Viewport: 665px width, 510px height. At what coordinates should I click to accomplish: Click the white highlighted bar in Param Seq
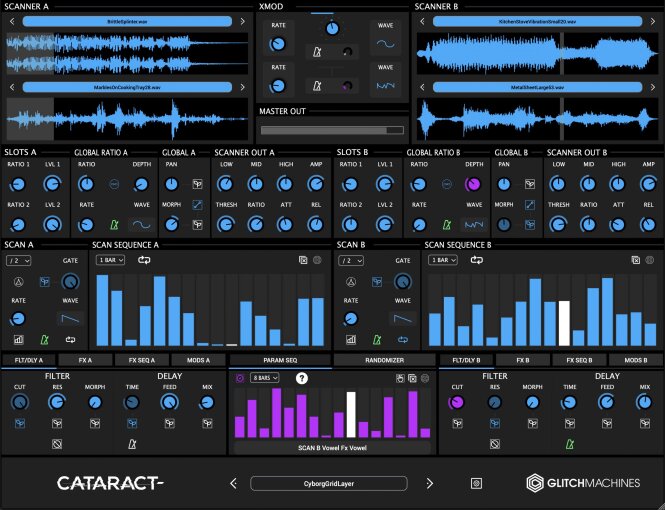point(351,414)
